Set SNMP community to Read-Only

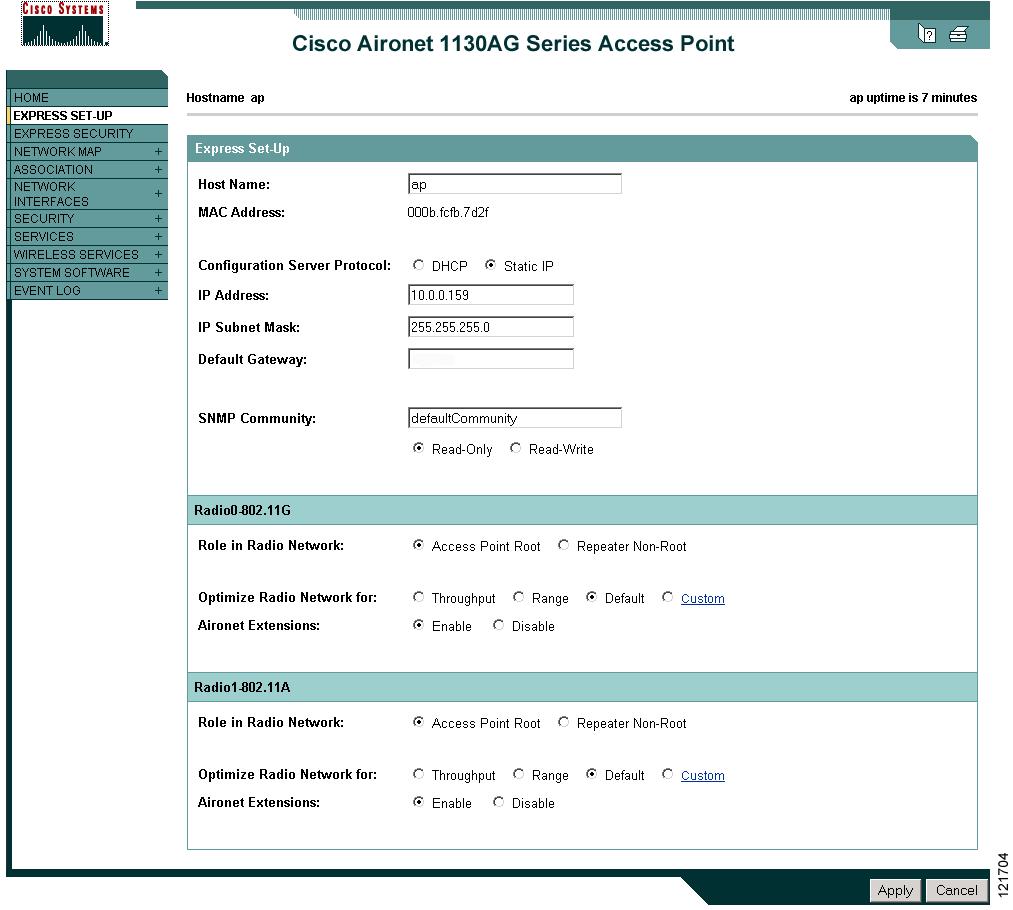point(419,448)
